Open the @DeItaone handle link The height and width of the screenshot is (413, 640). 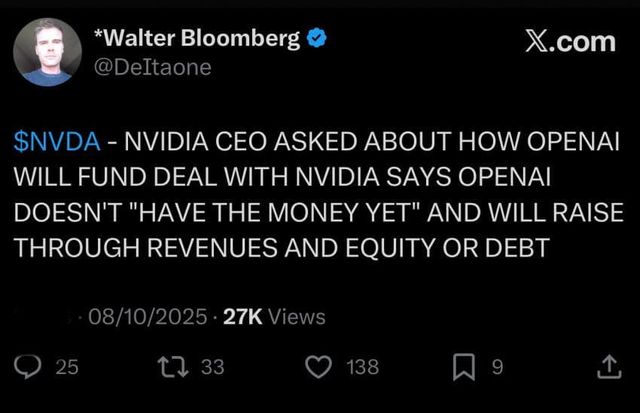tap(152, 67)
